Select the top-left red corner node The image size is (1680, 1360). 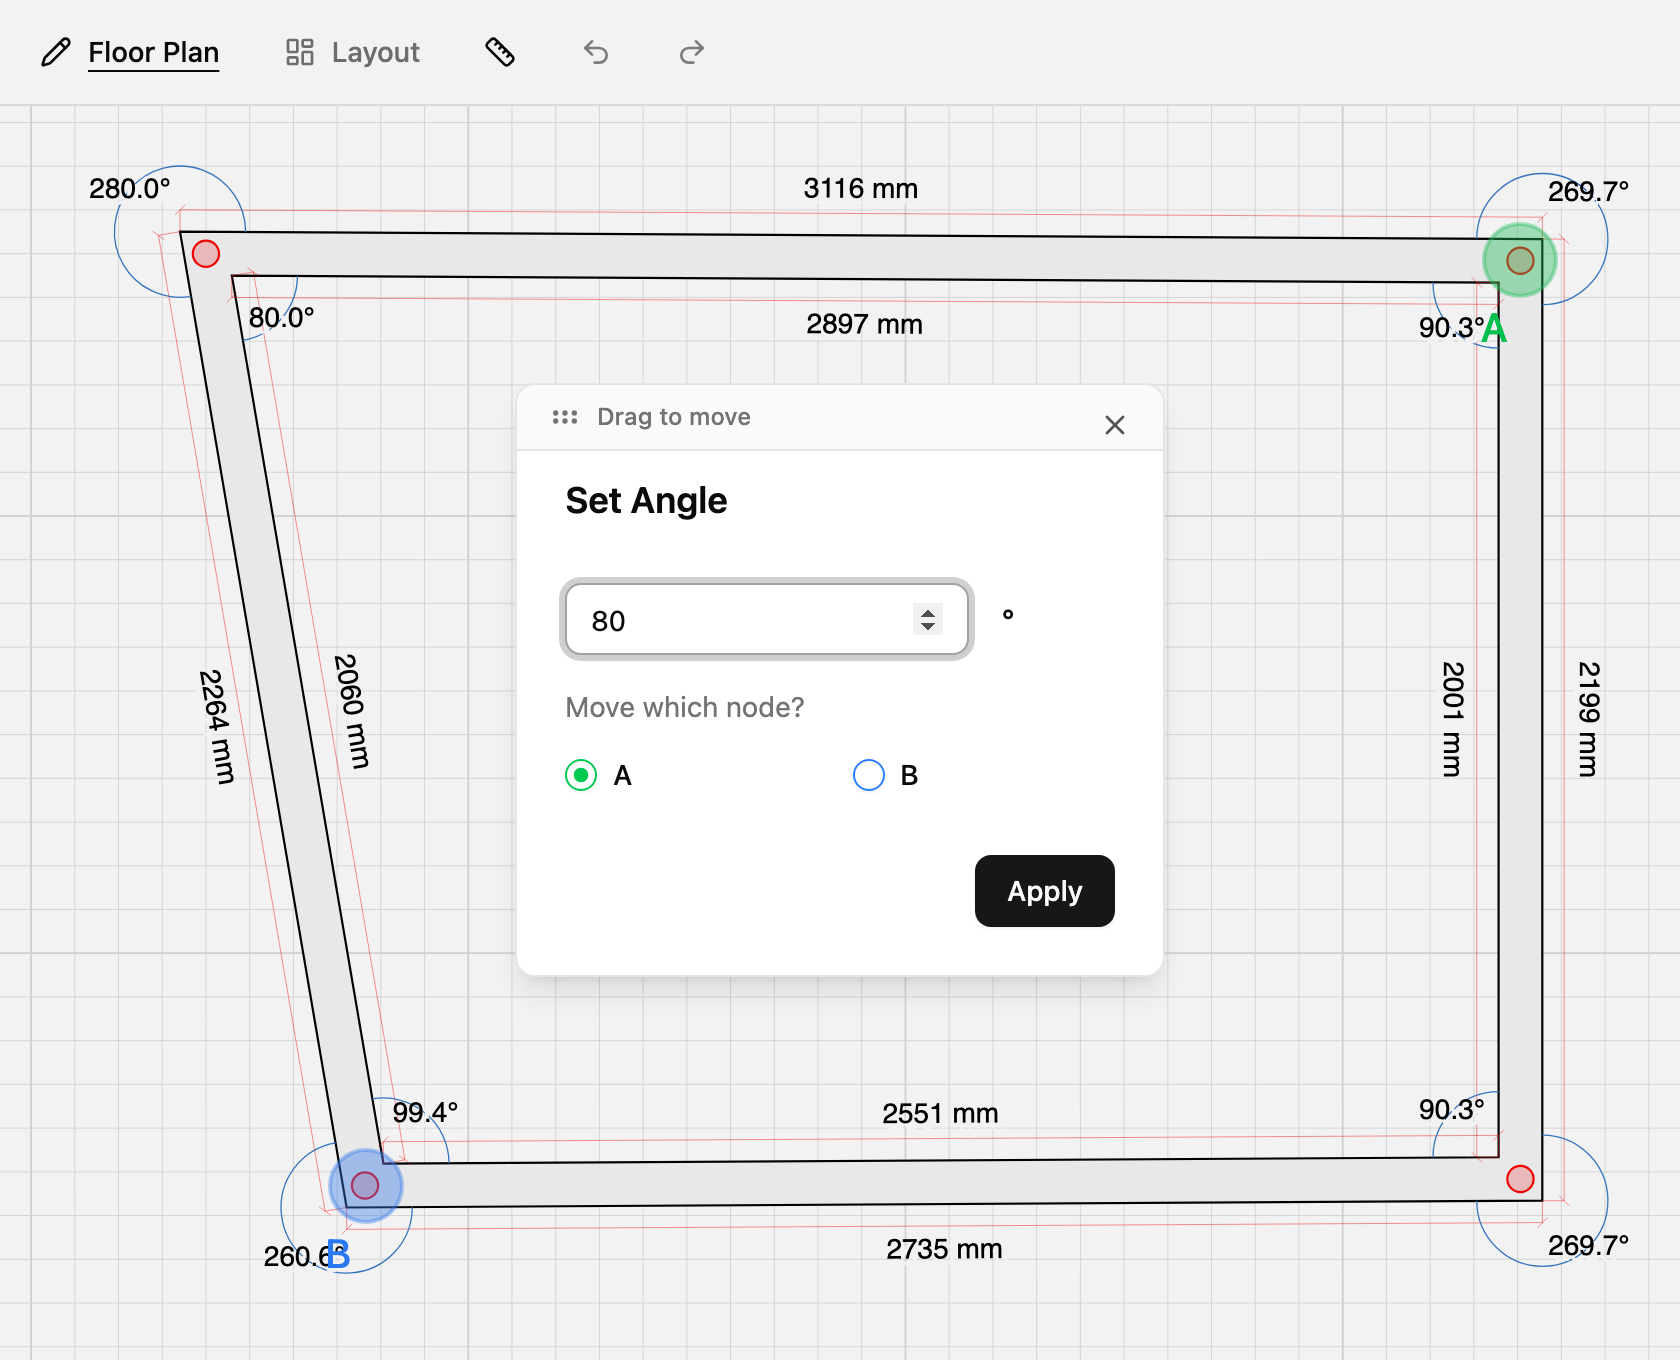[206, 254]
